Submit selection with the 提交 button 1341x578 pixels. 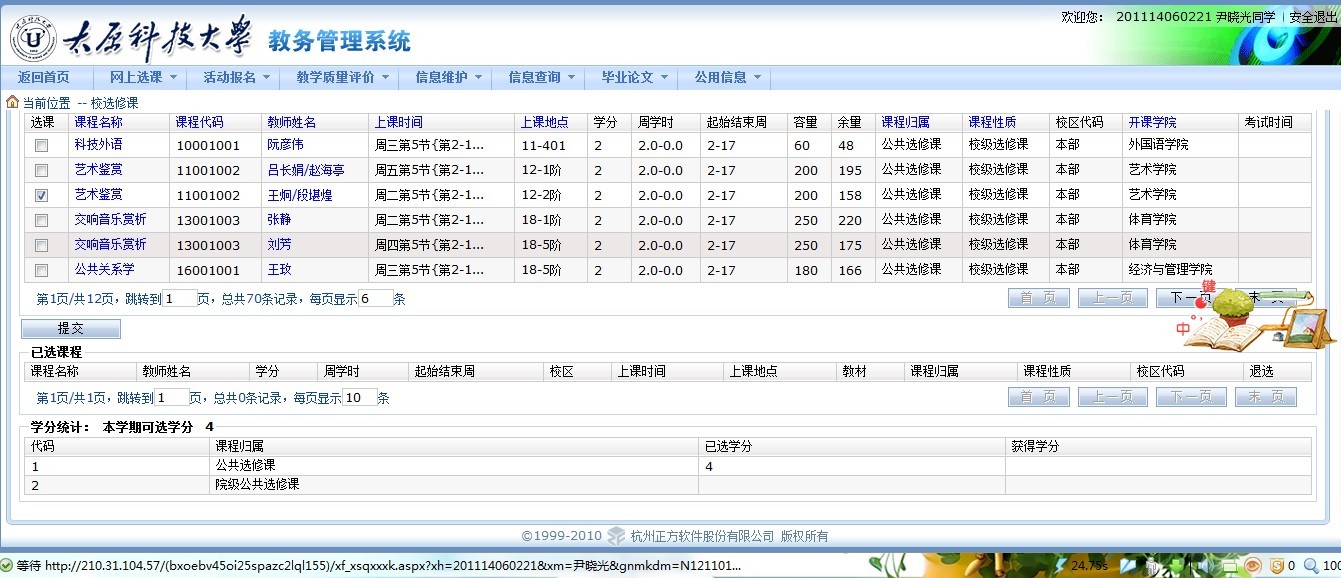(71, 329)
